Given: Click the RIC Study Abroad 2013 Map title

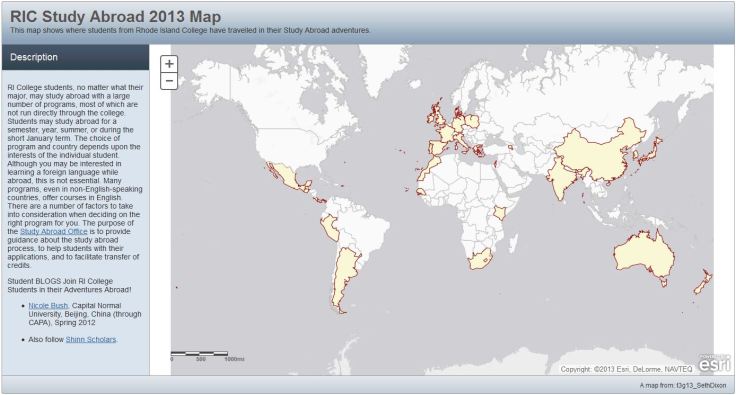Looking at the screenshot, I should [x=115, y=16].
